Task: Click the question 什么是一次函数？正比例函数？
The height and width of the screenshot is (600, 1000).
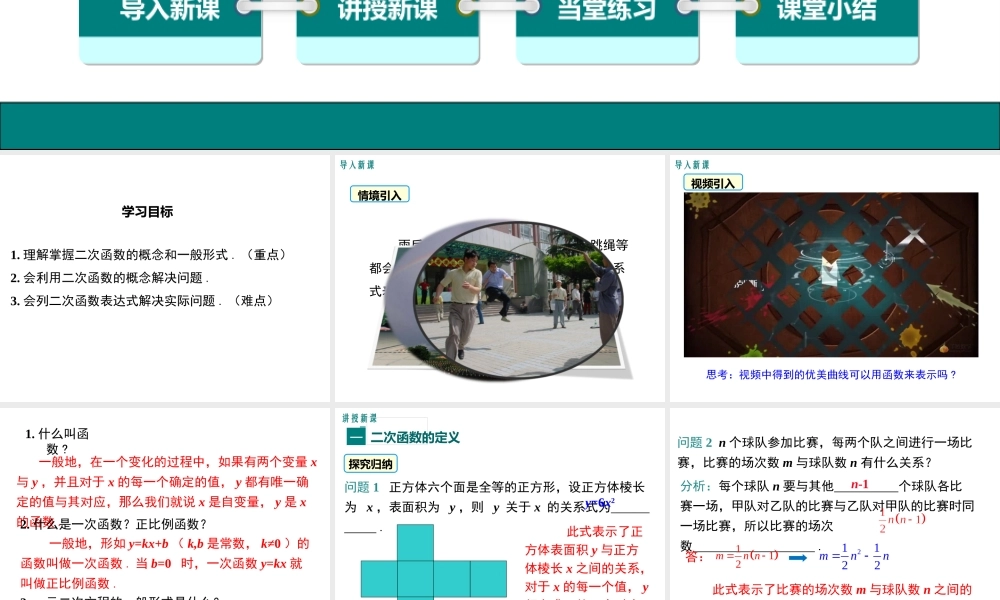Action: point(114,524)
